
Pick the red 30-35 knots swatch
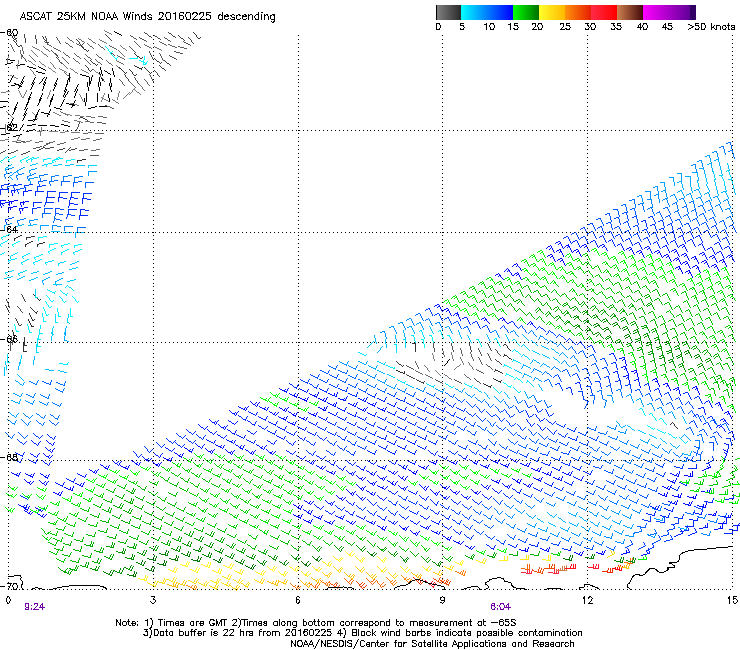click(x=604, y=12)
